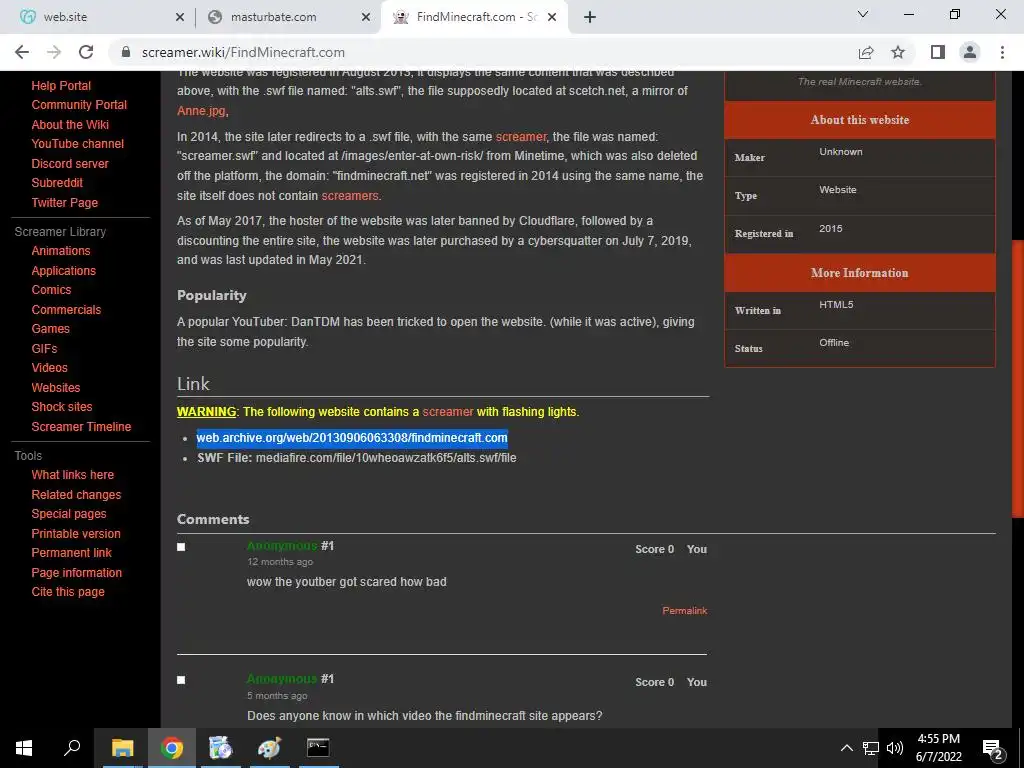
Task: Open Page information
Action: point(76,572)
